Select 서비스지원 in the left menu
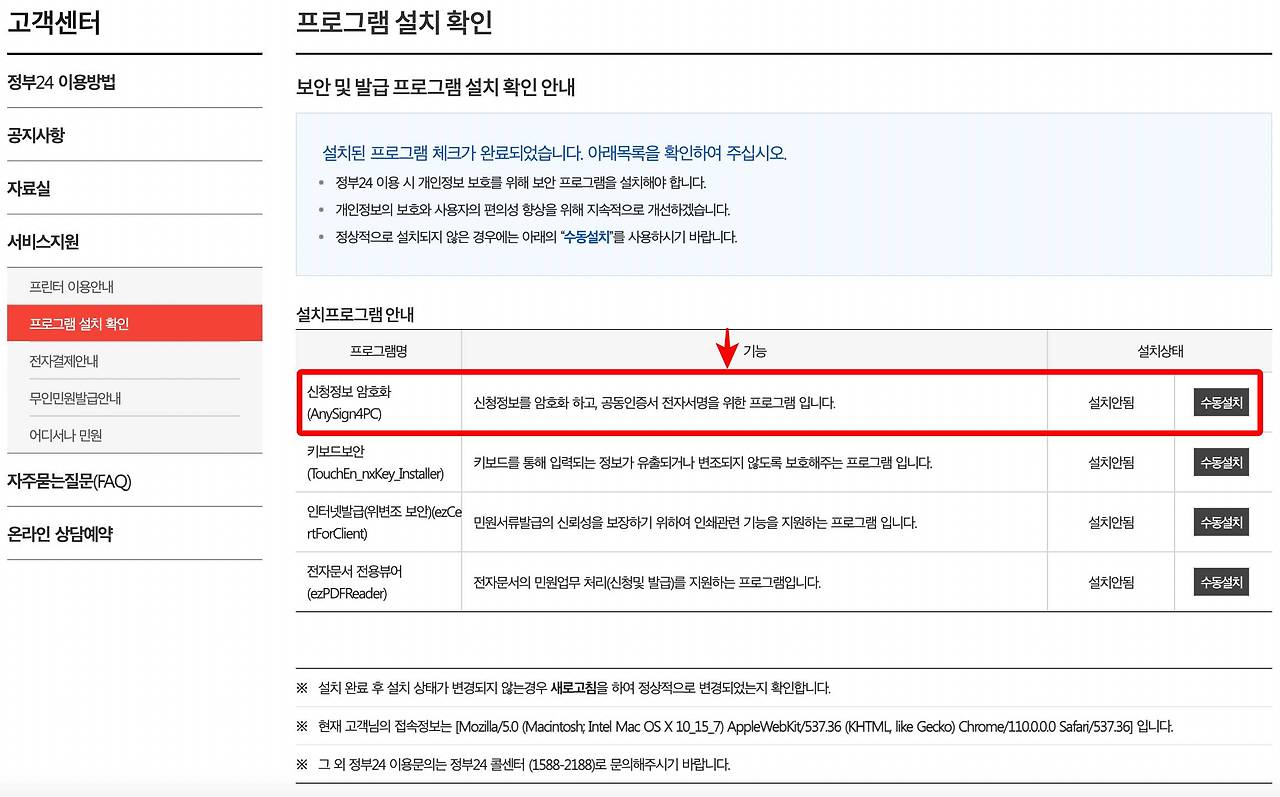Viewport: 1280px width, 797px height. tap(43, 240)
